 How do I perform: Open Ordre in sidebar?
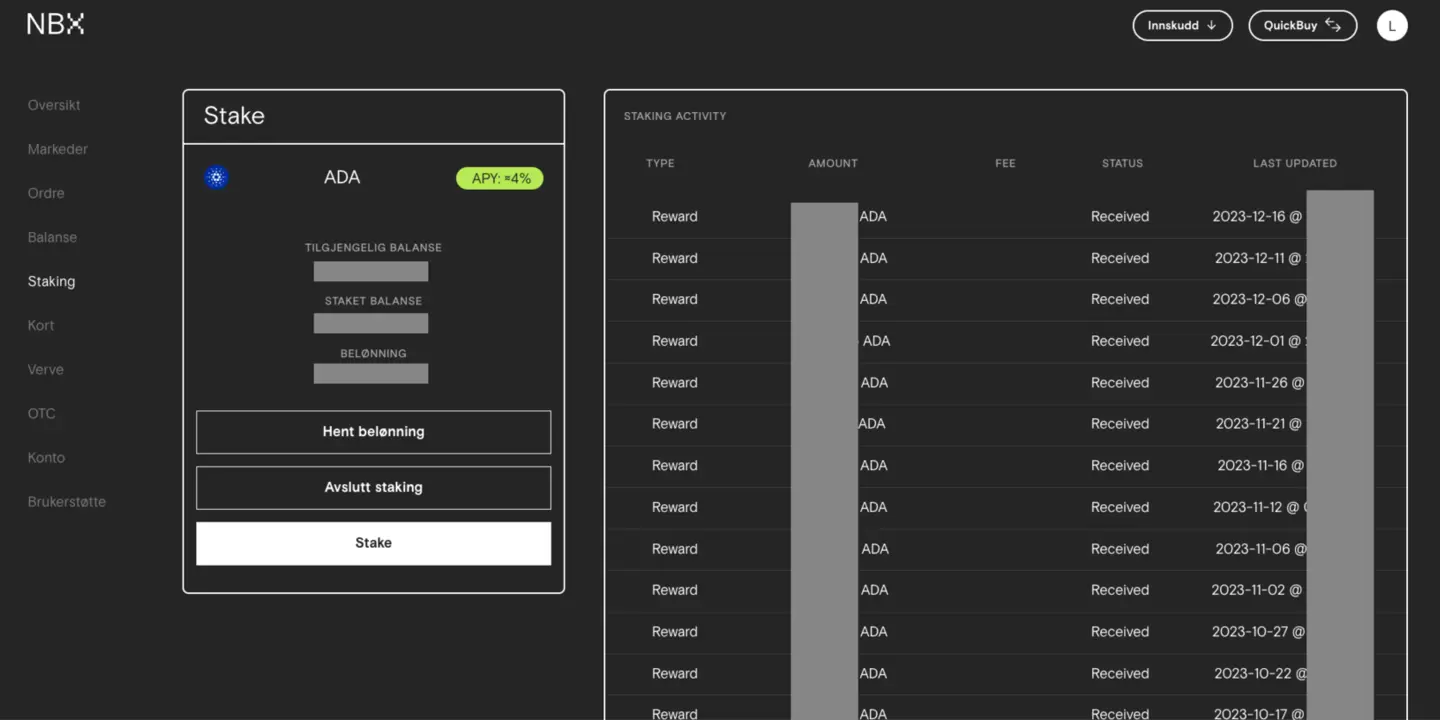[x=46, y=193]
